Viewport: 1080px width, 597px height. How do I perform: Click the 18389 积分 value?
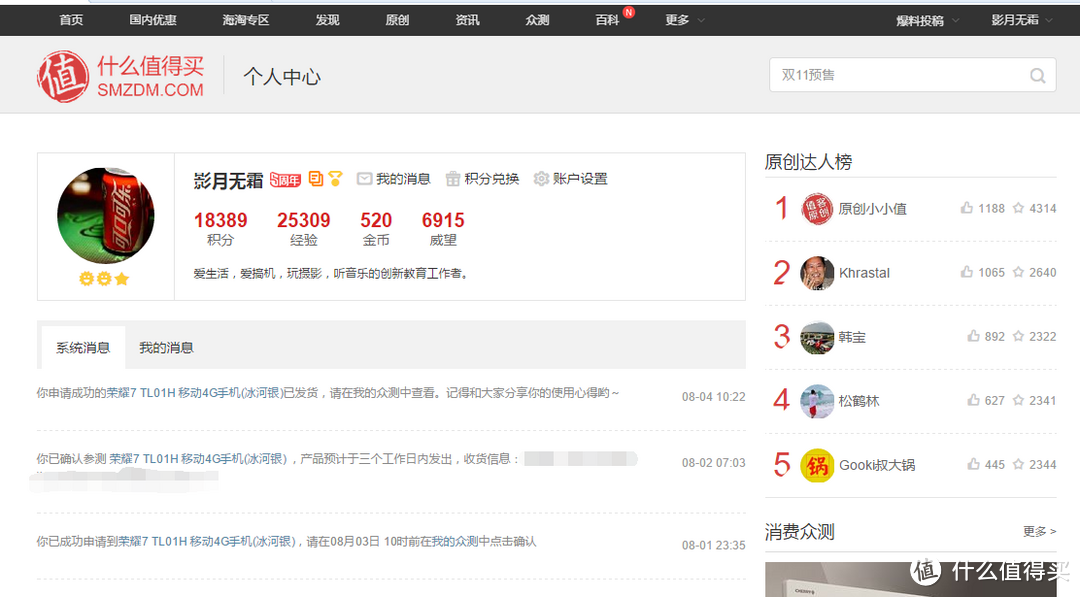click(220, 220)
